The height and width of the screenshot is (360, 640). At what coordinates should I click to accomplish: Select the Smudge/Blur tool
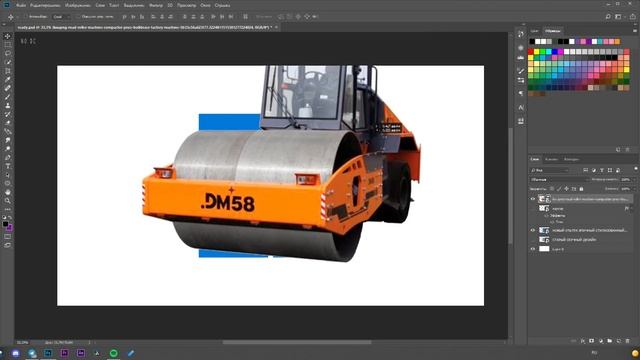[7, 140]
